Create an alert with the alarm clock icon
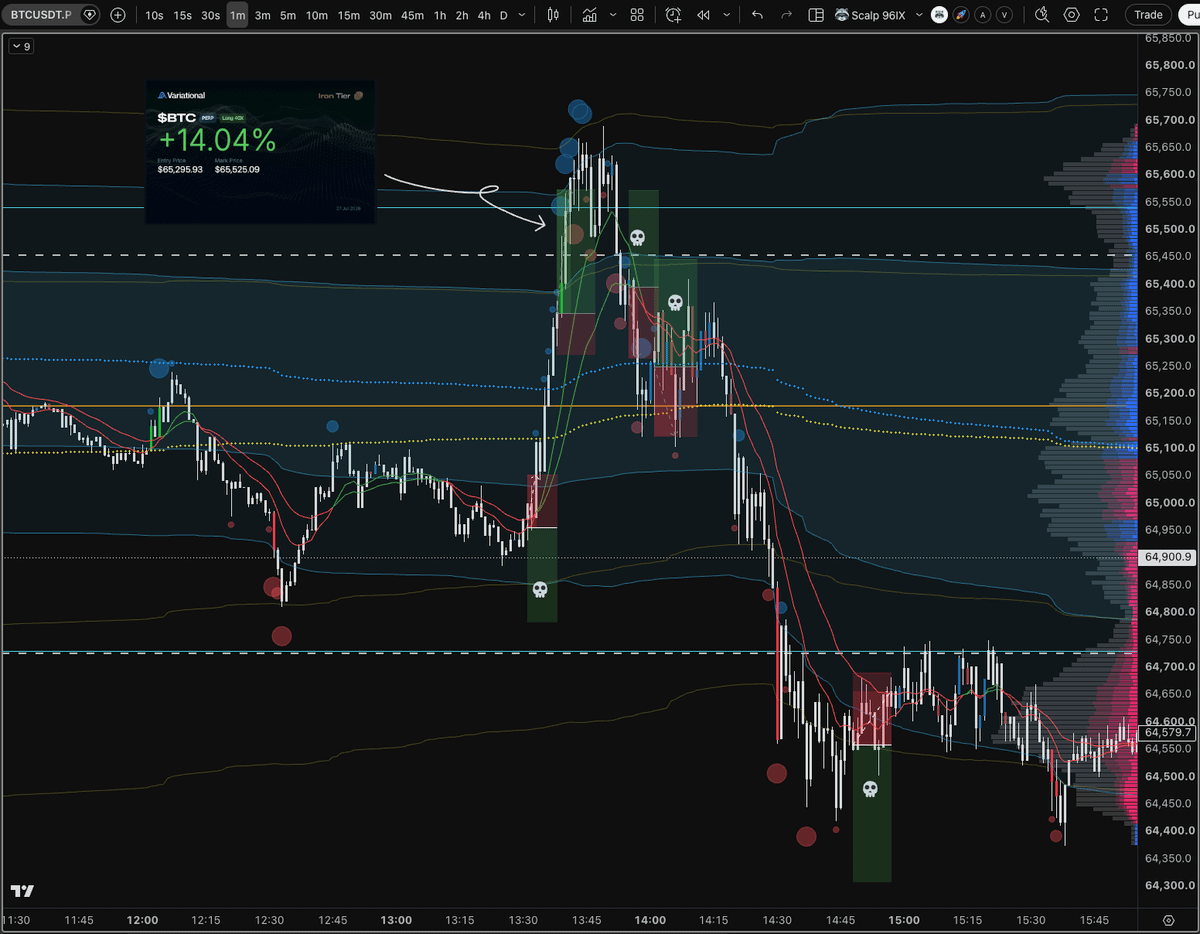1200x934 pixels. [673, 15]
